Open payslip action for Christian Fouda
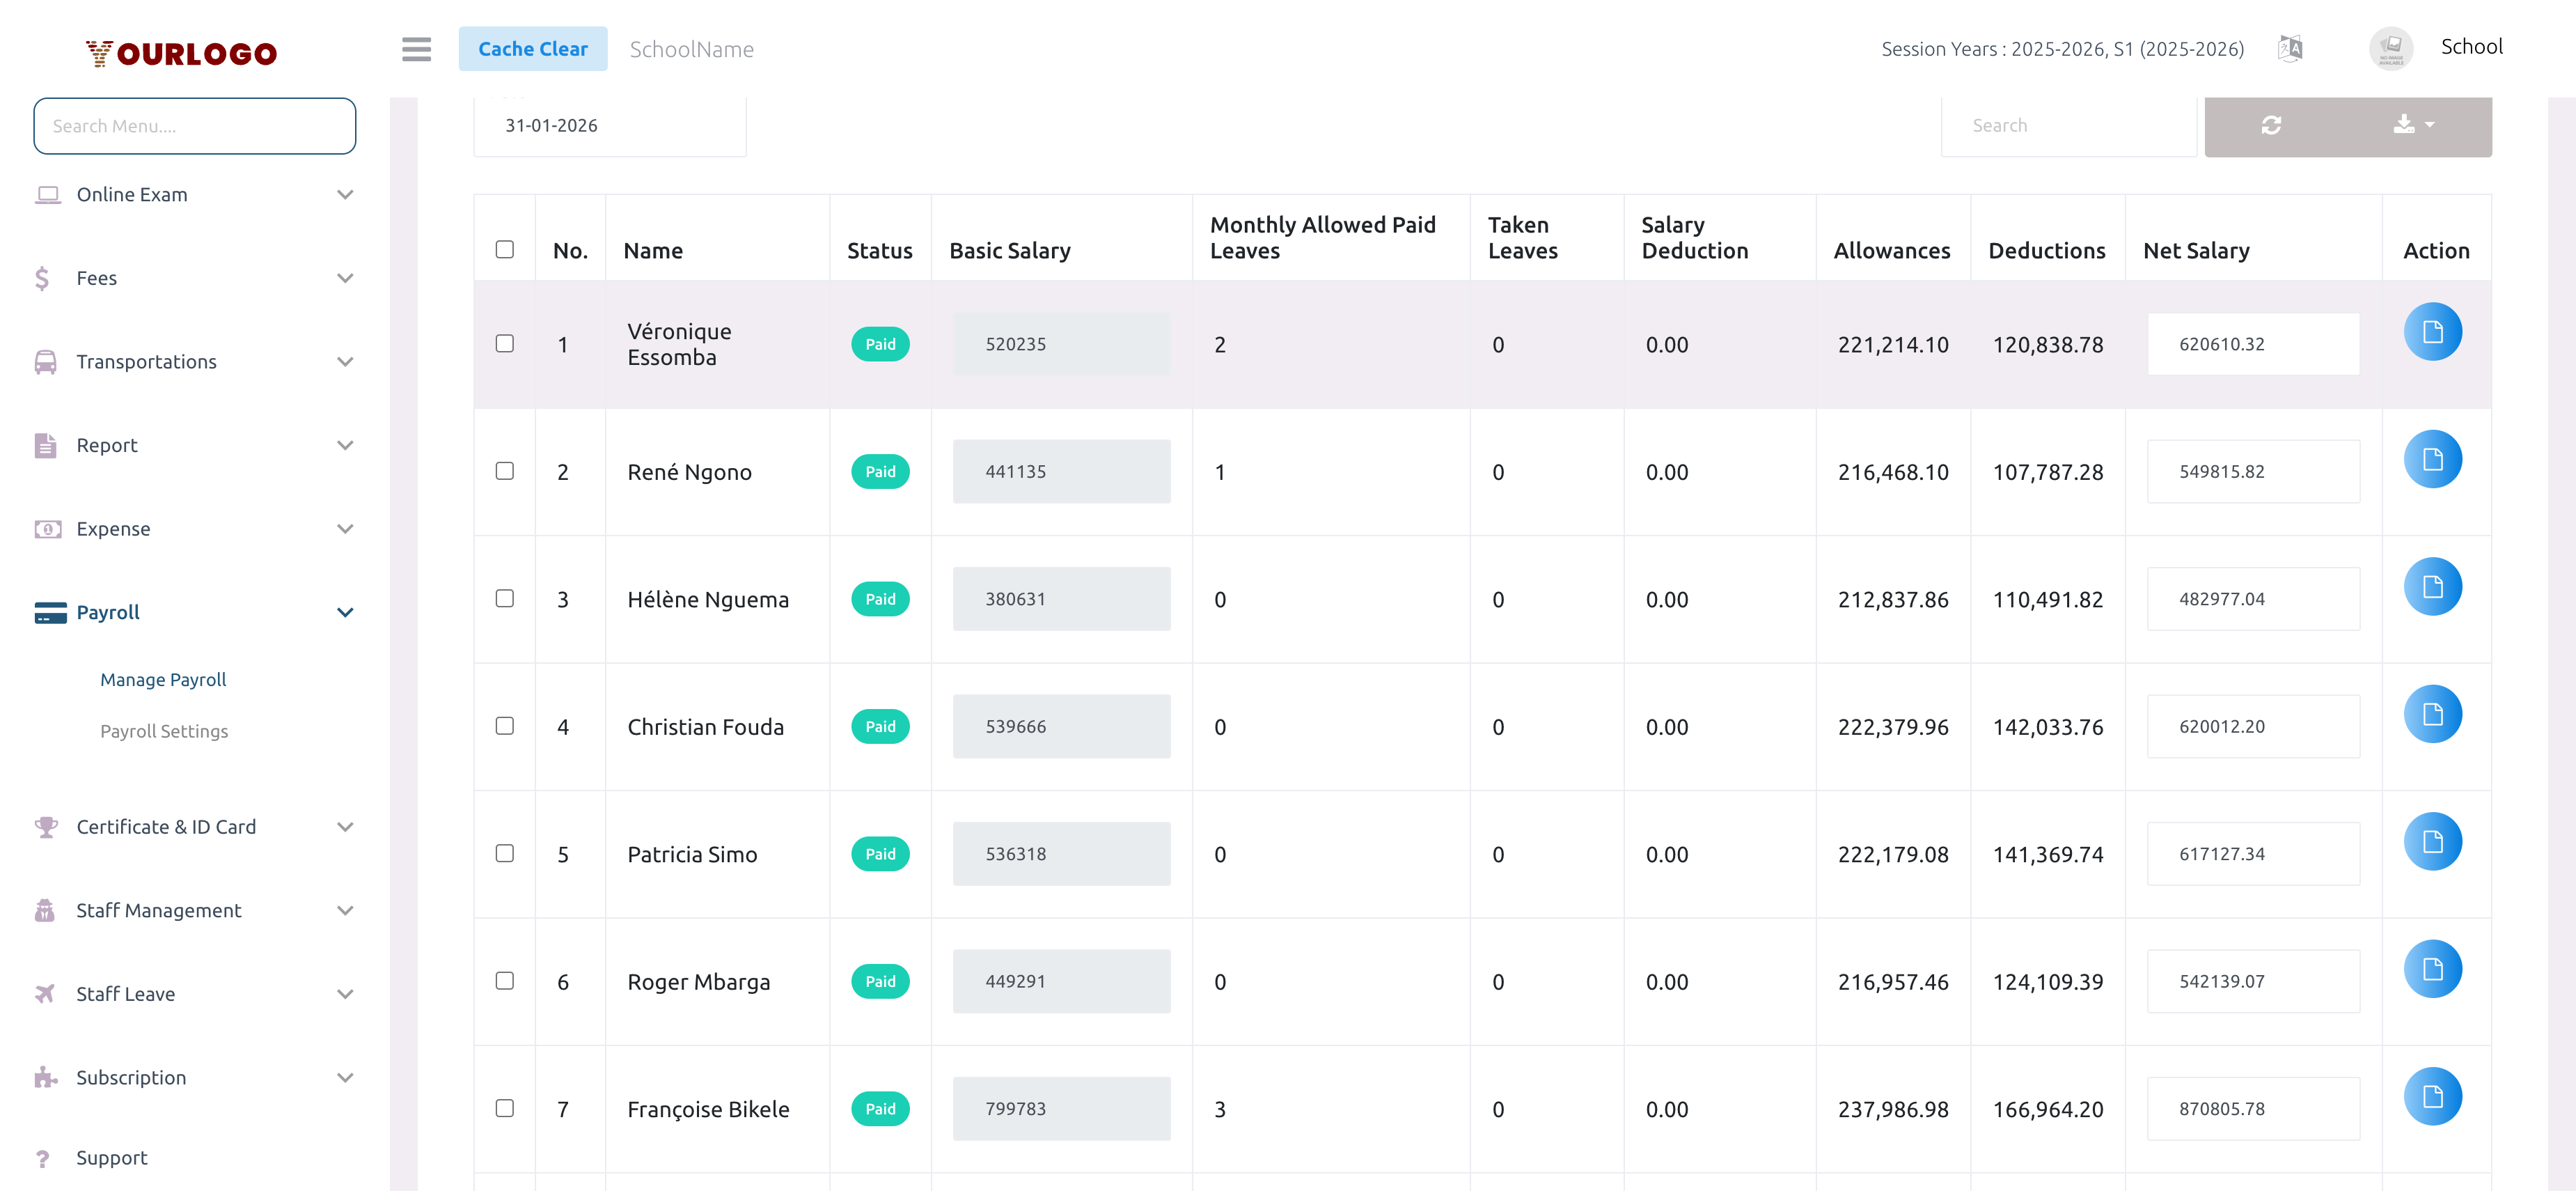This screenshot has width=2576, height=1191. point(2432,714)
